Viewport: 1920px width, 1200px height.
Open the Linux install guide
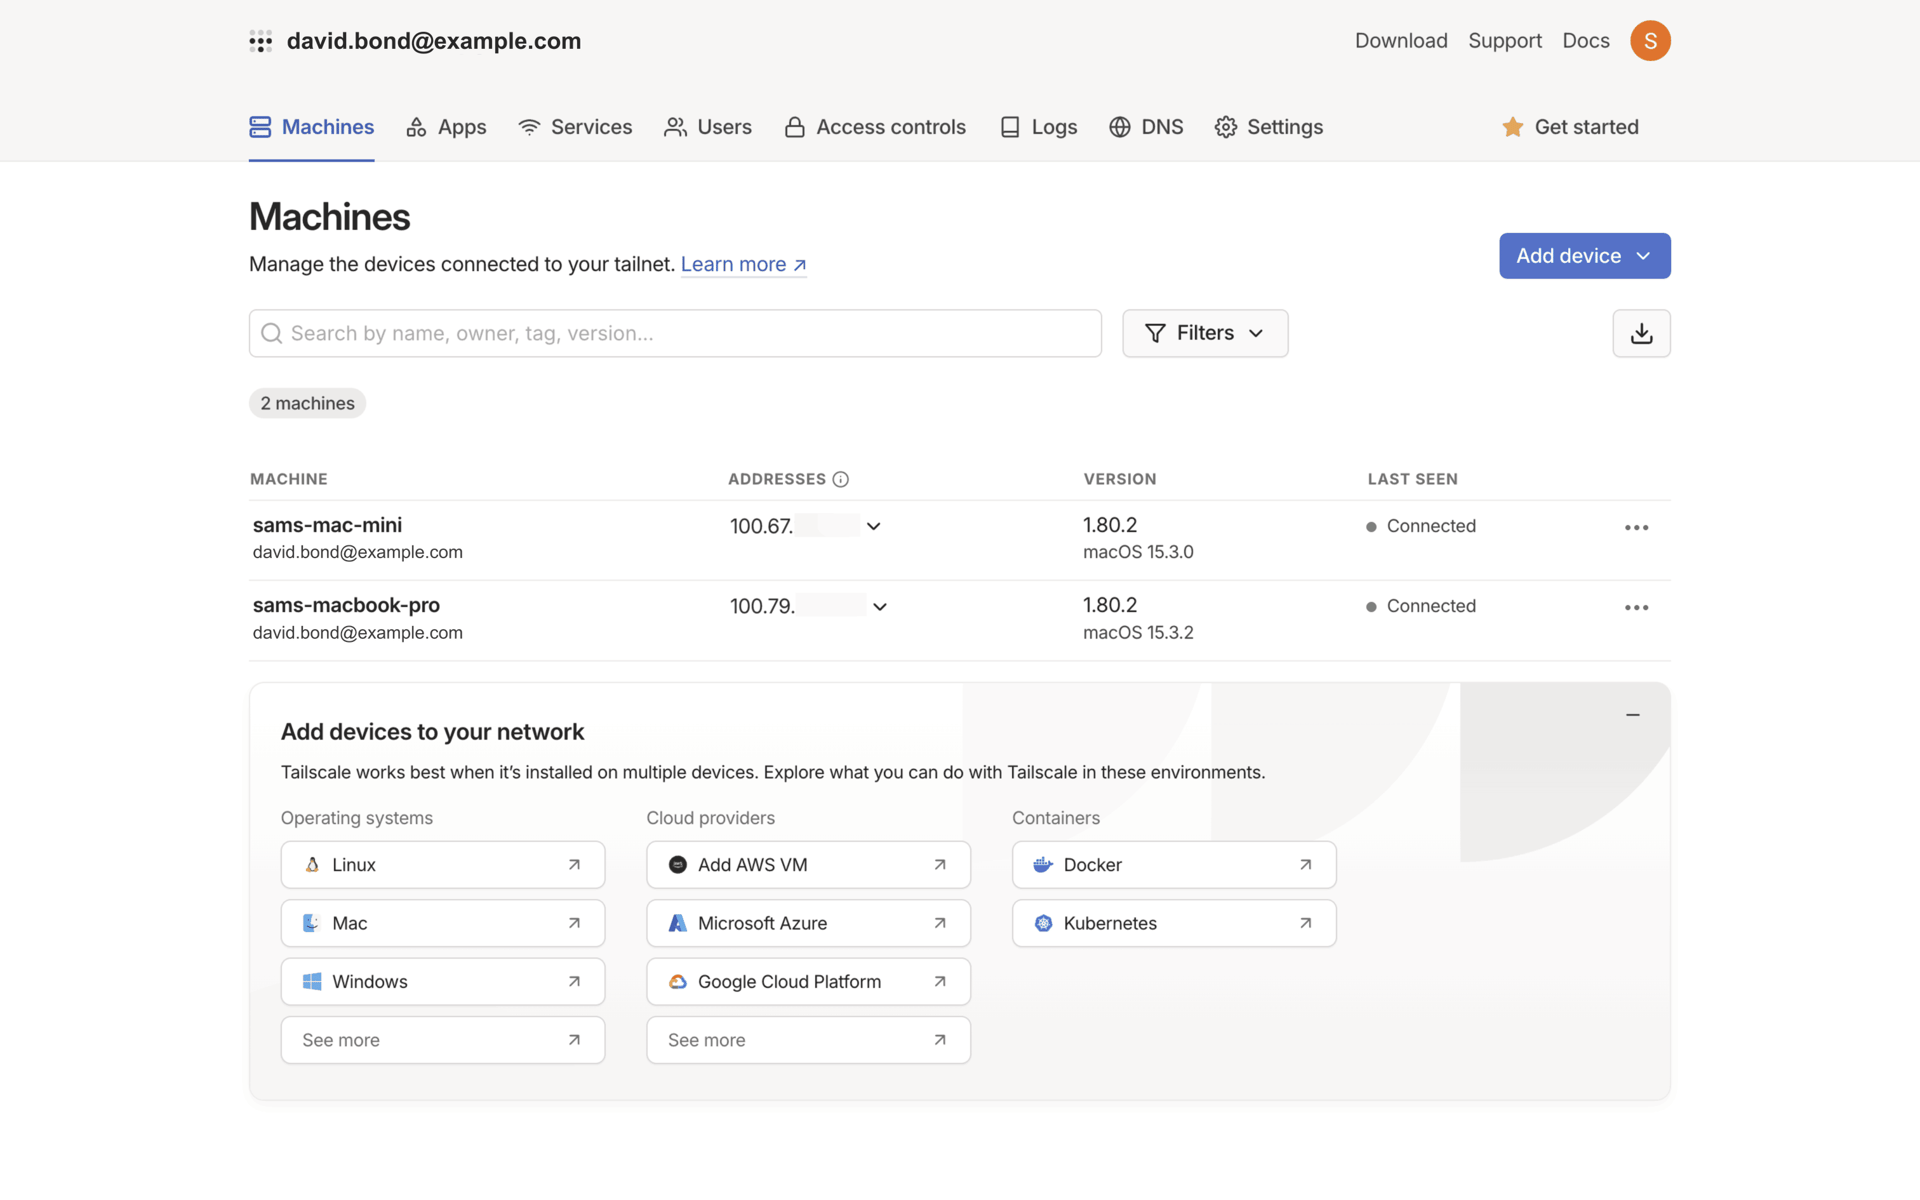pos(443,865)
